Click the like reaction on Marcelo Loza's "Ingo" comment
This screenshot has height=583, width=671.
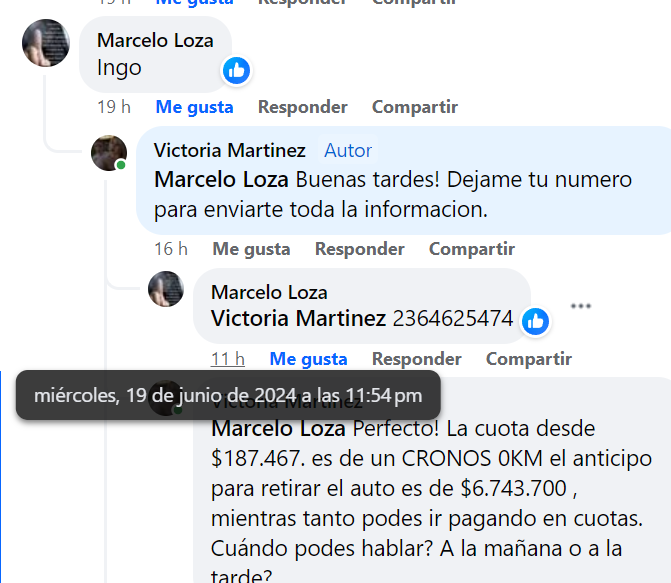(236, 71)
